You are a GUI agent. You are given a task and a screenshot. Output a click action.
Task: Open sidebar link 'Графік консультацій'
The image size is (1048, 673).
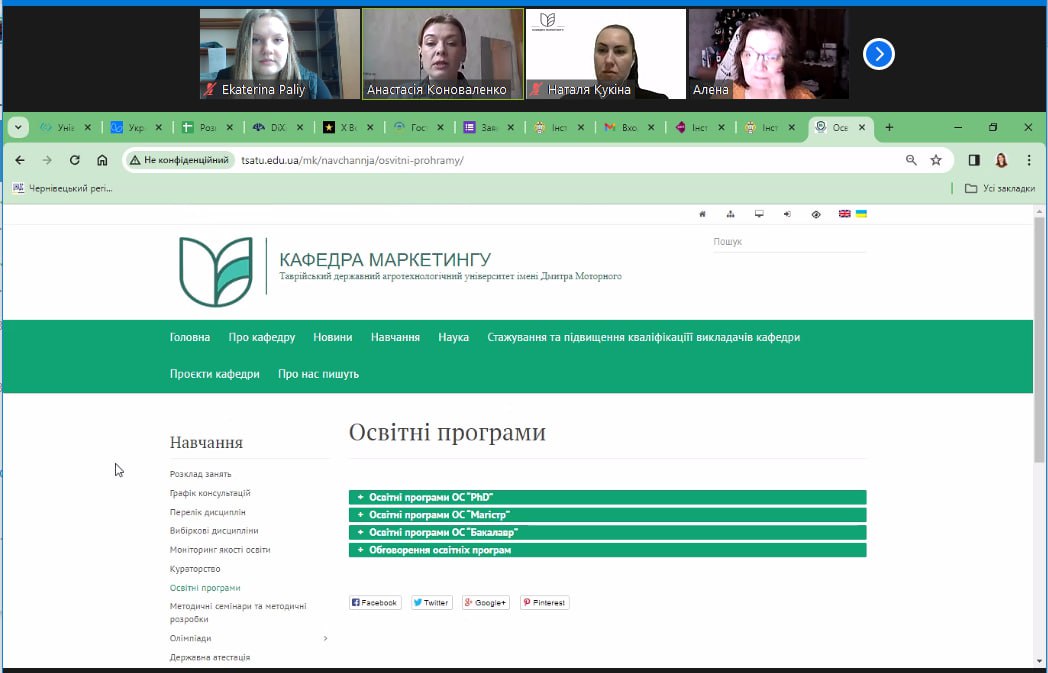(210, 493)
